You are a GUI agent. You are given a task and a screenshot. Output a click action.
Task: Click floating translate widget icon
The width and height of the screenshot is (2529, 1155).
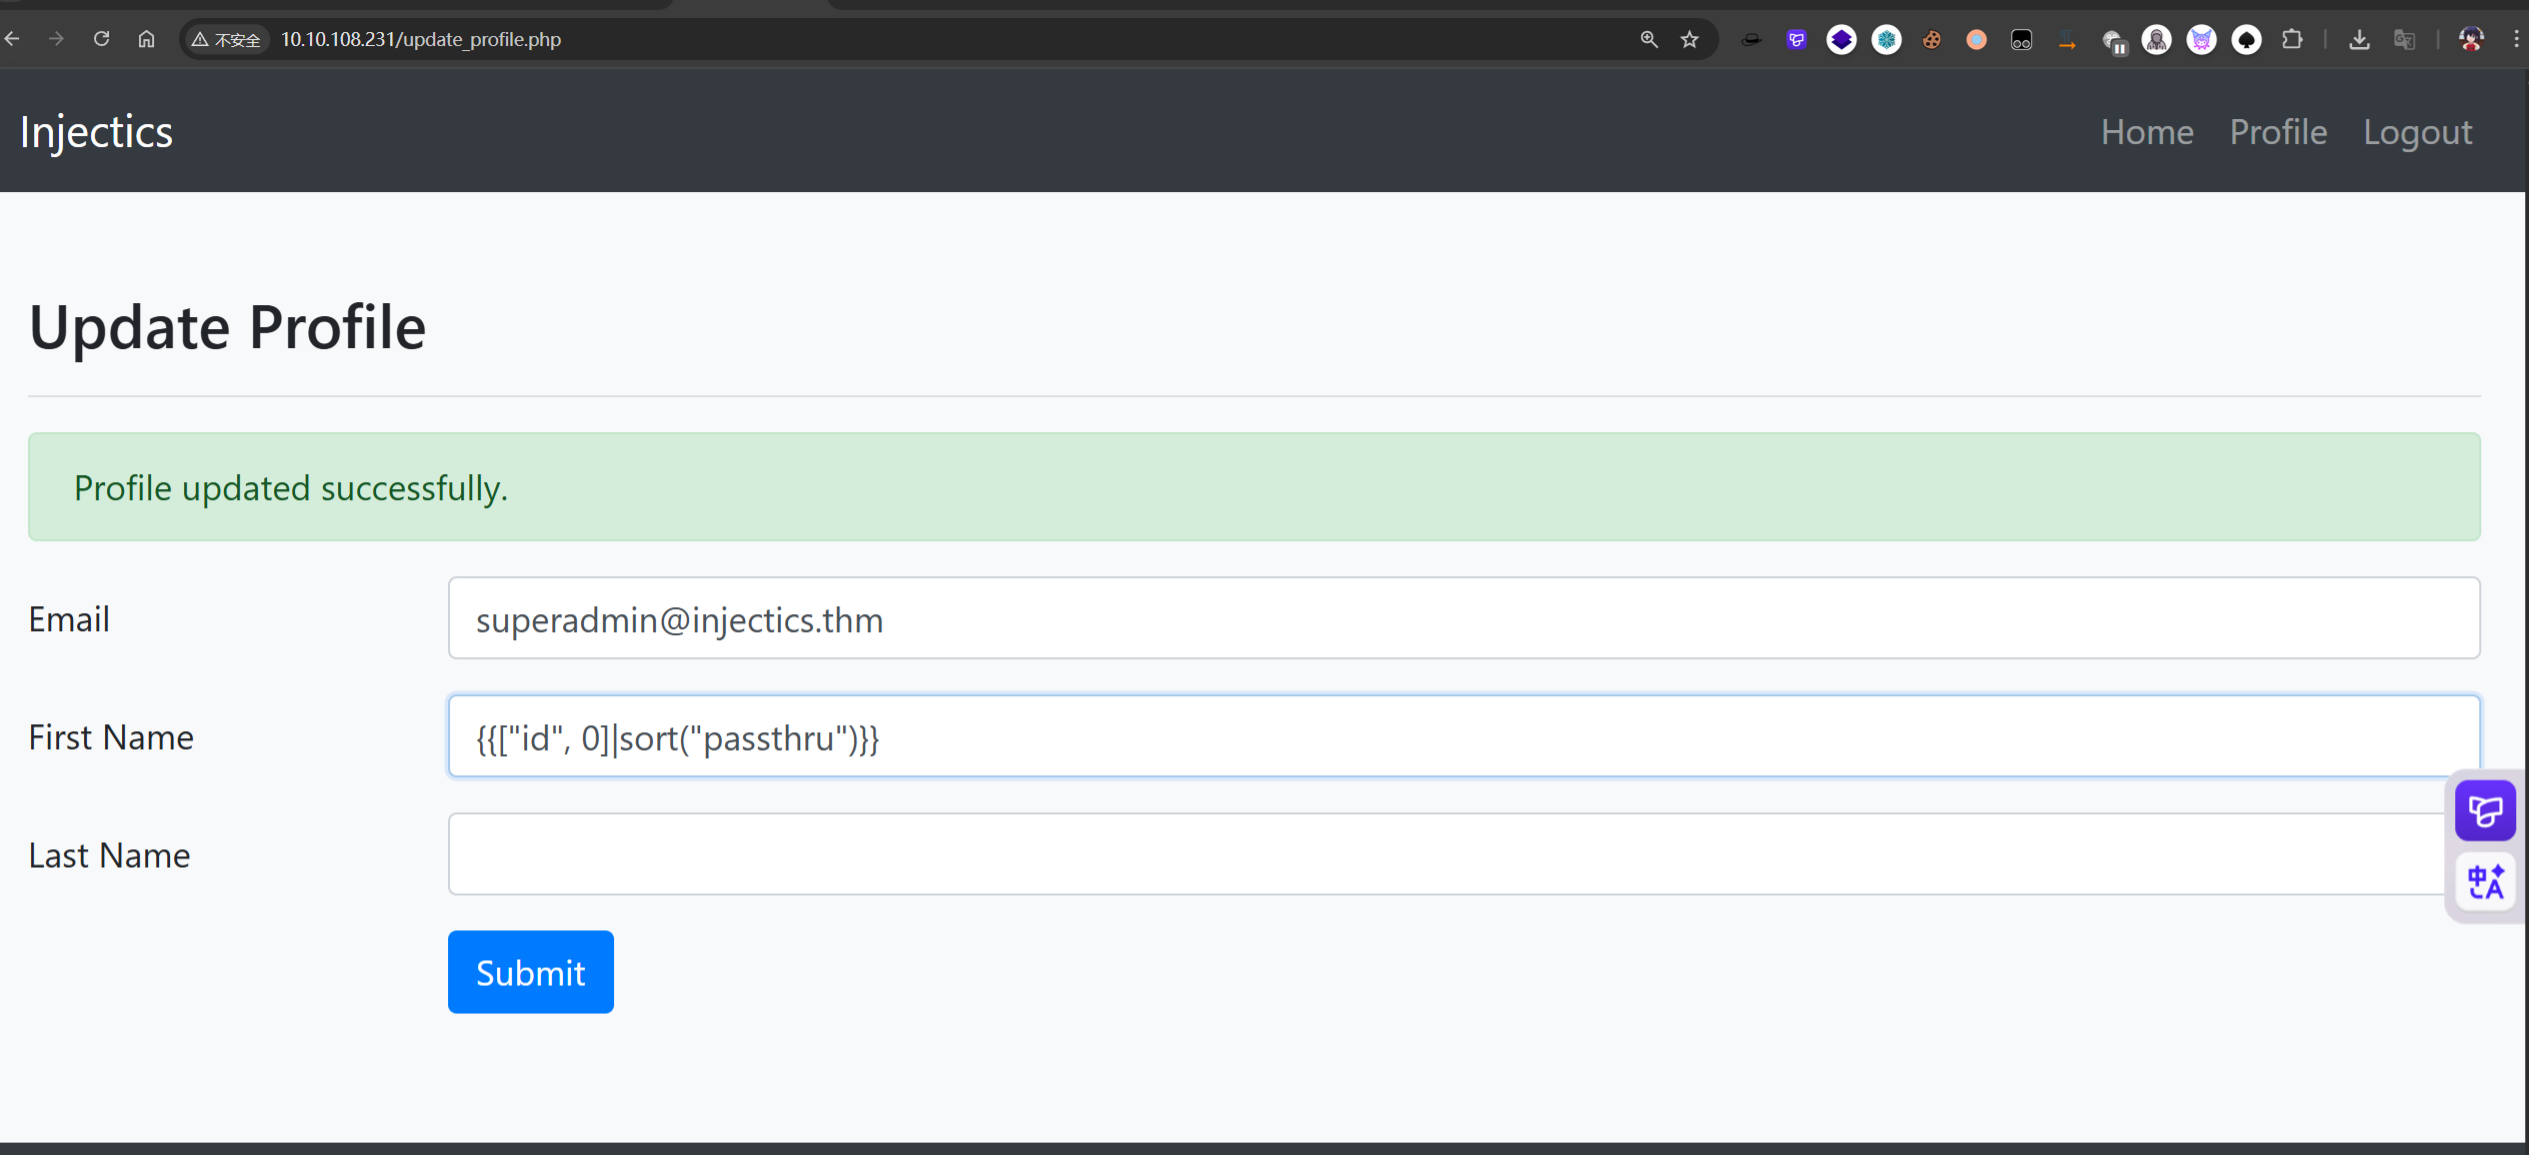point(2485,882)
